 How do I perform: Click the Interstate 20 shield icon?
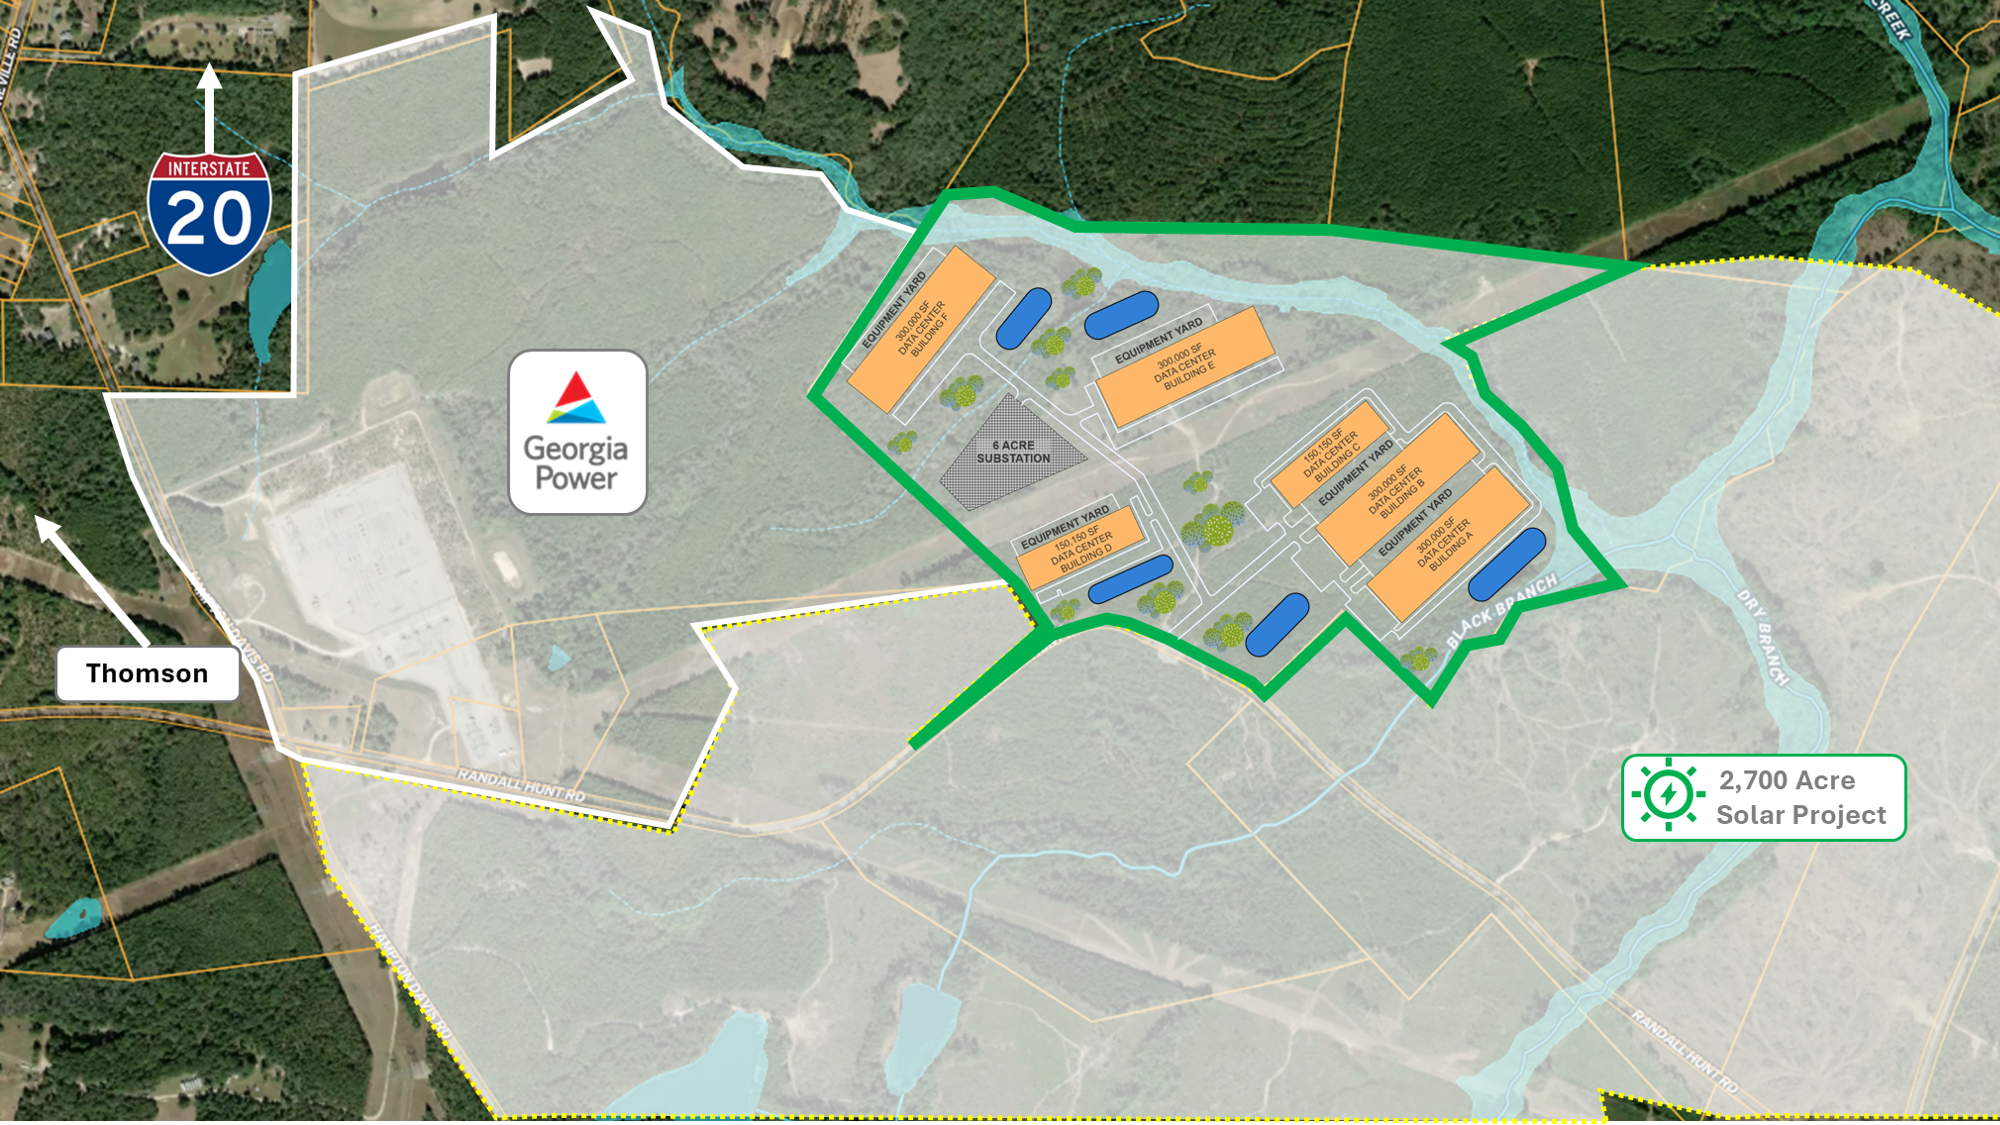tap(209, 214)
